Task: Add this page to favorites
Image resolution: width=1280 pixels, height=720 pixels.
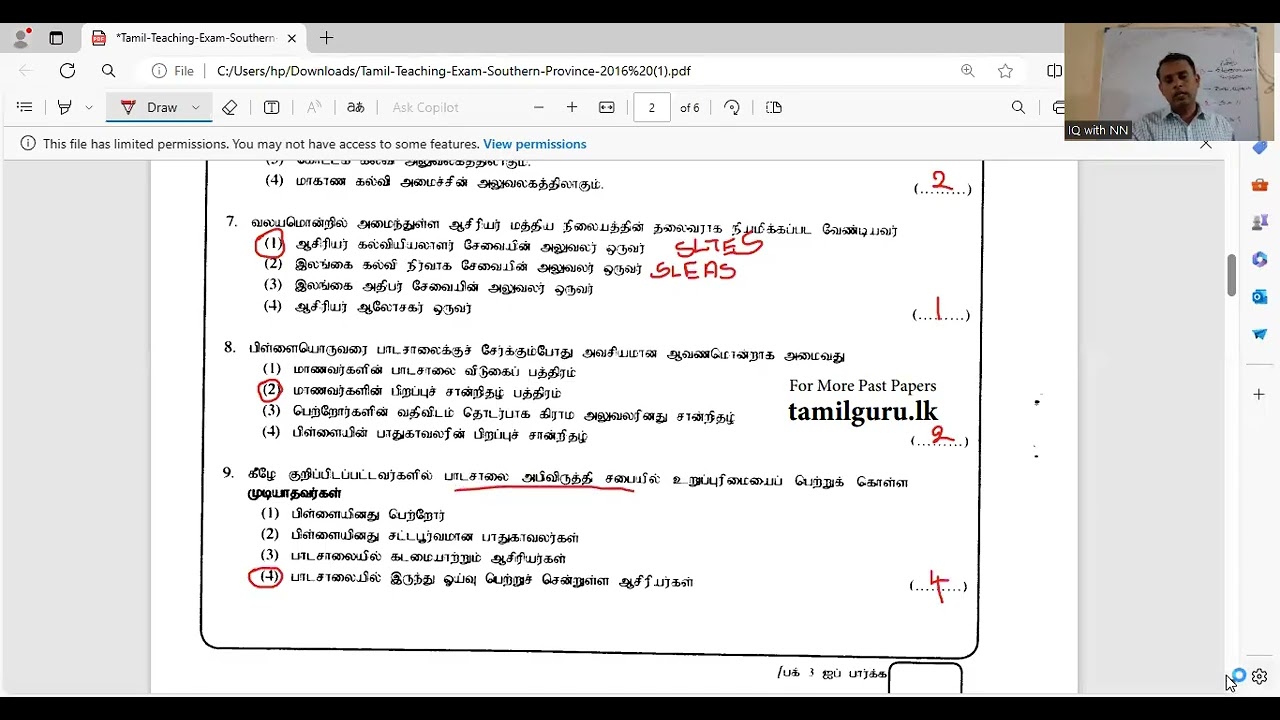Action: [x=1005, y=71]
